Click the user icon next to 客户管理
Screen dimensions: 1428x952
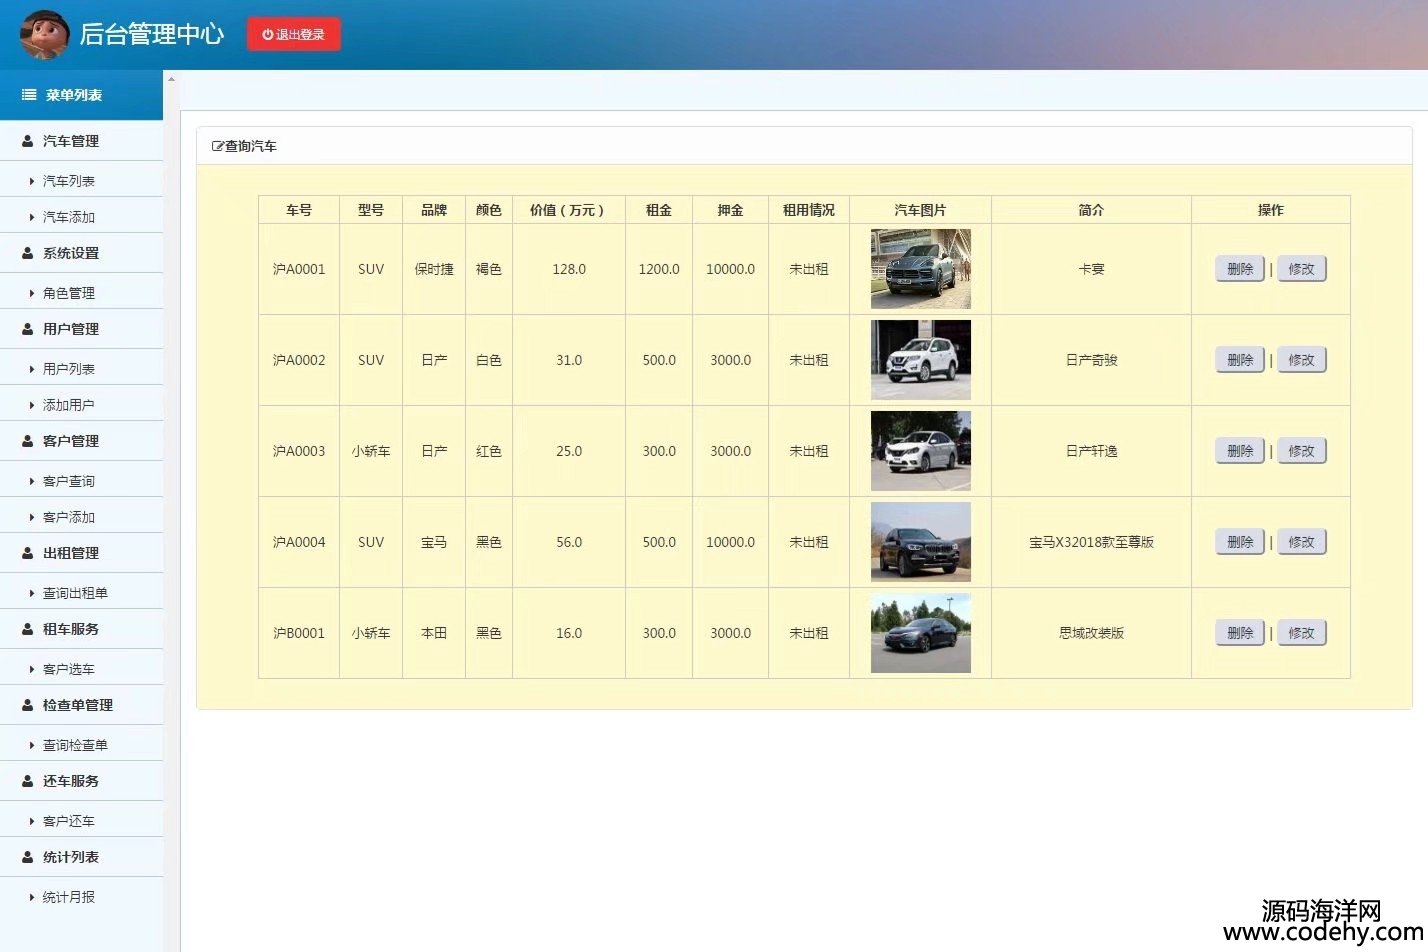pyautogui.click(x=28, y=441)
